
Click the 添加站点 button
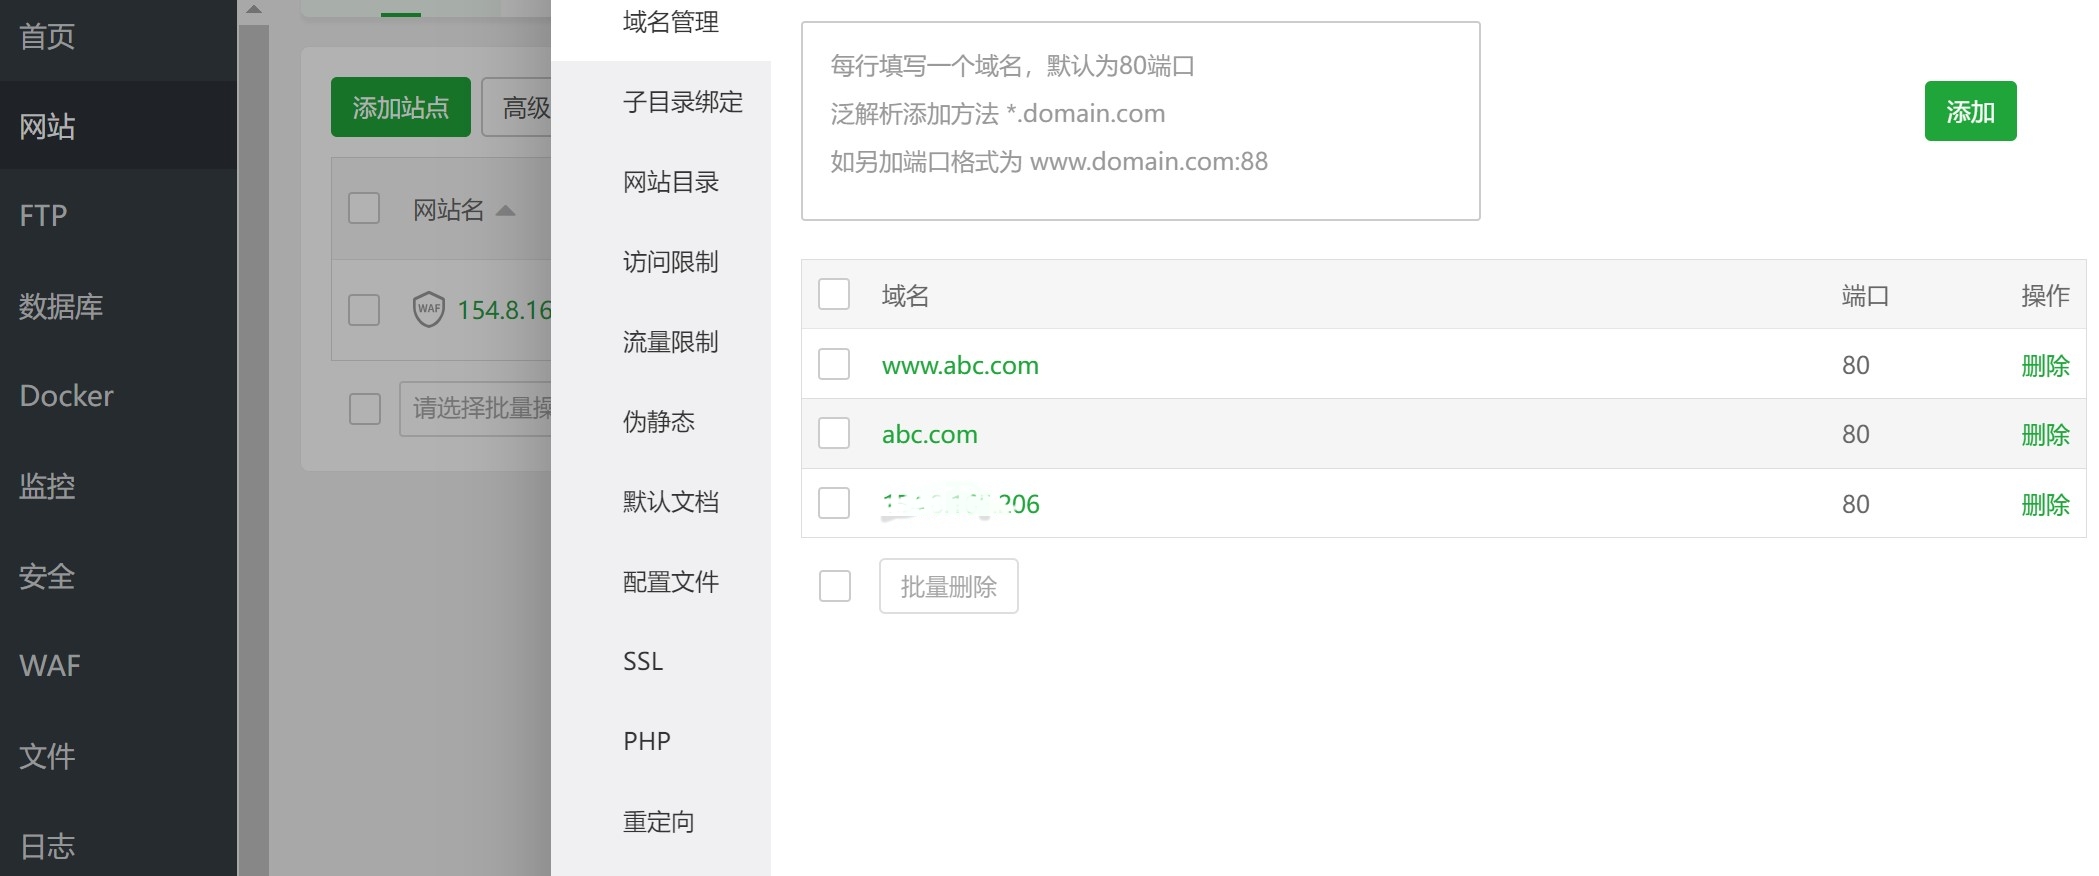(x=400, y=107)
